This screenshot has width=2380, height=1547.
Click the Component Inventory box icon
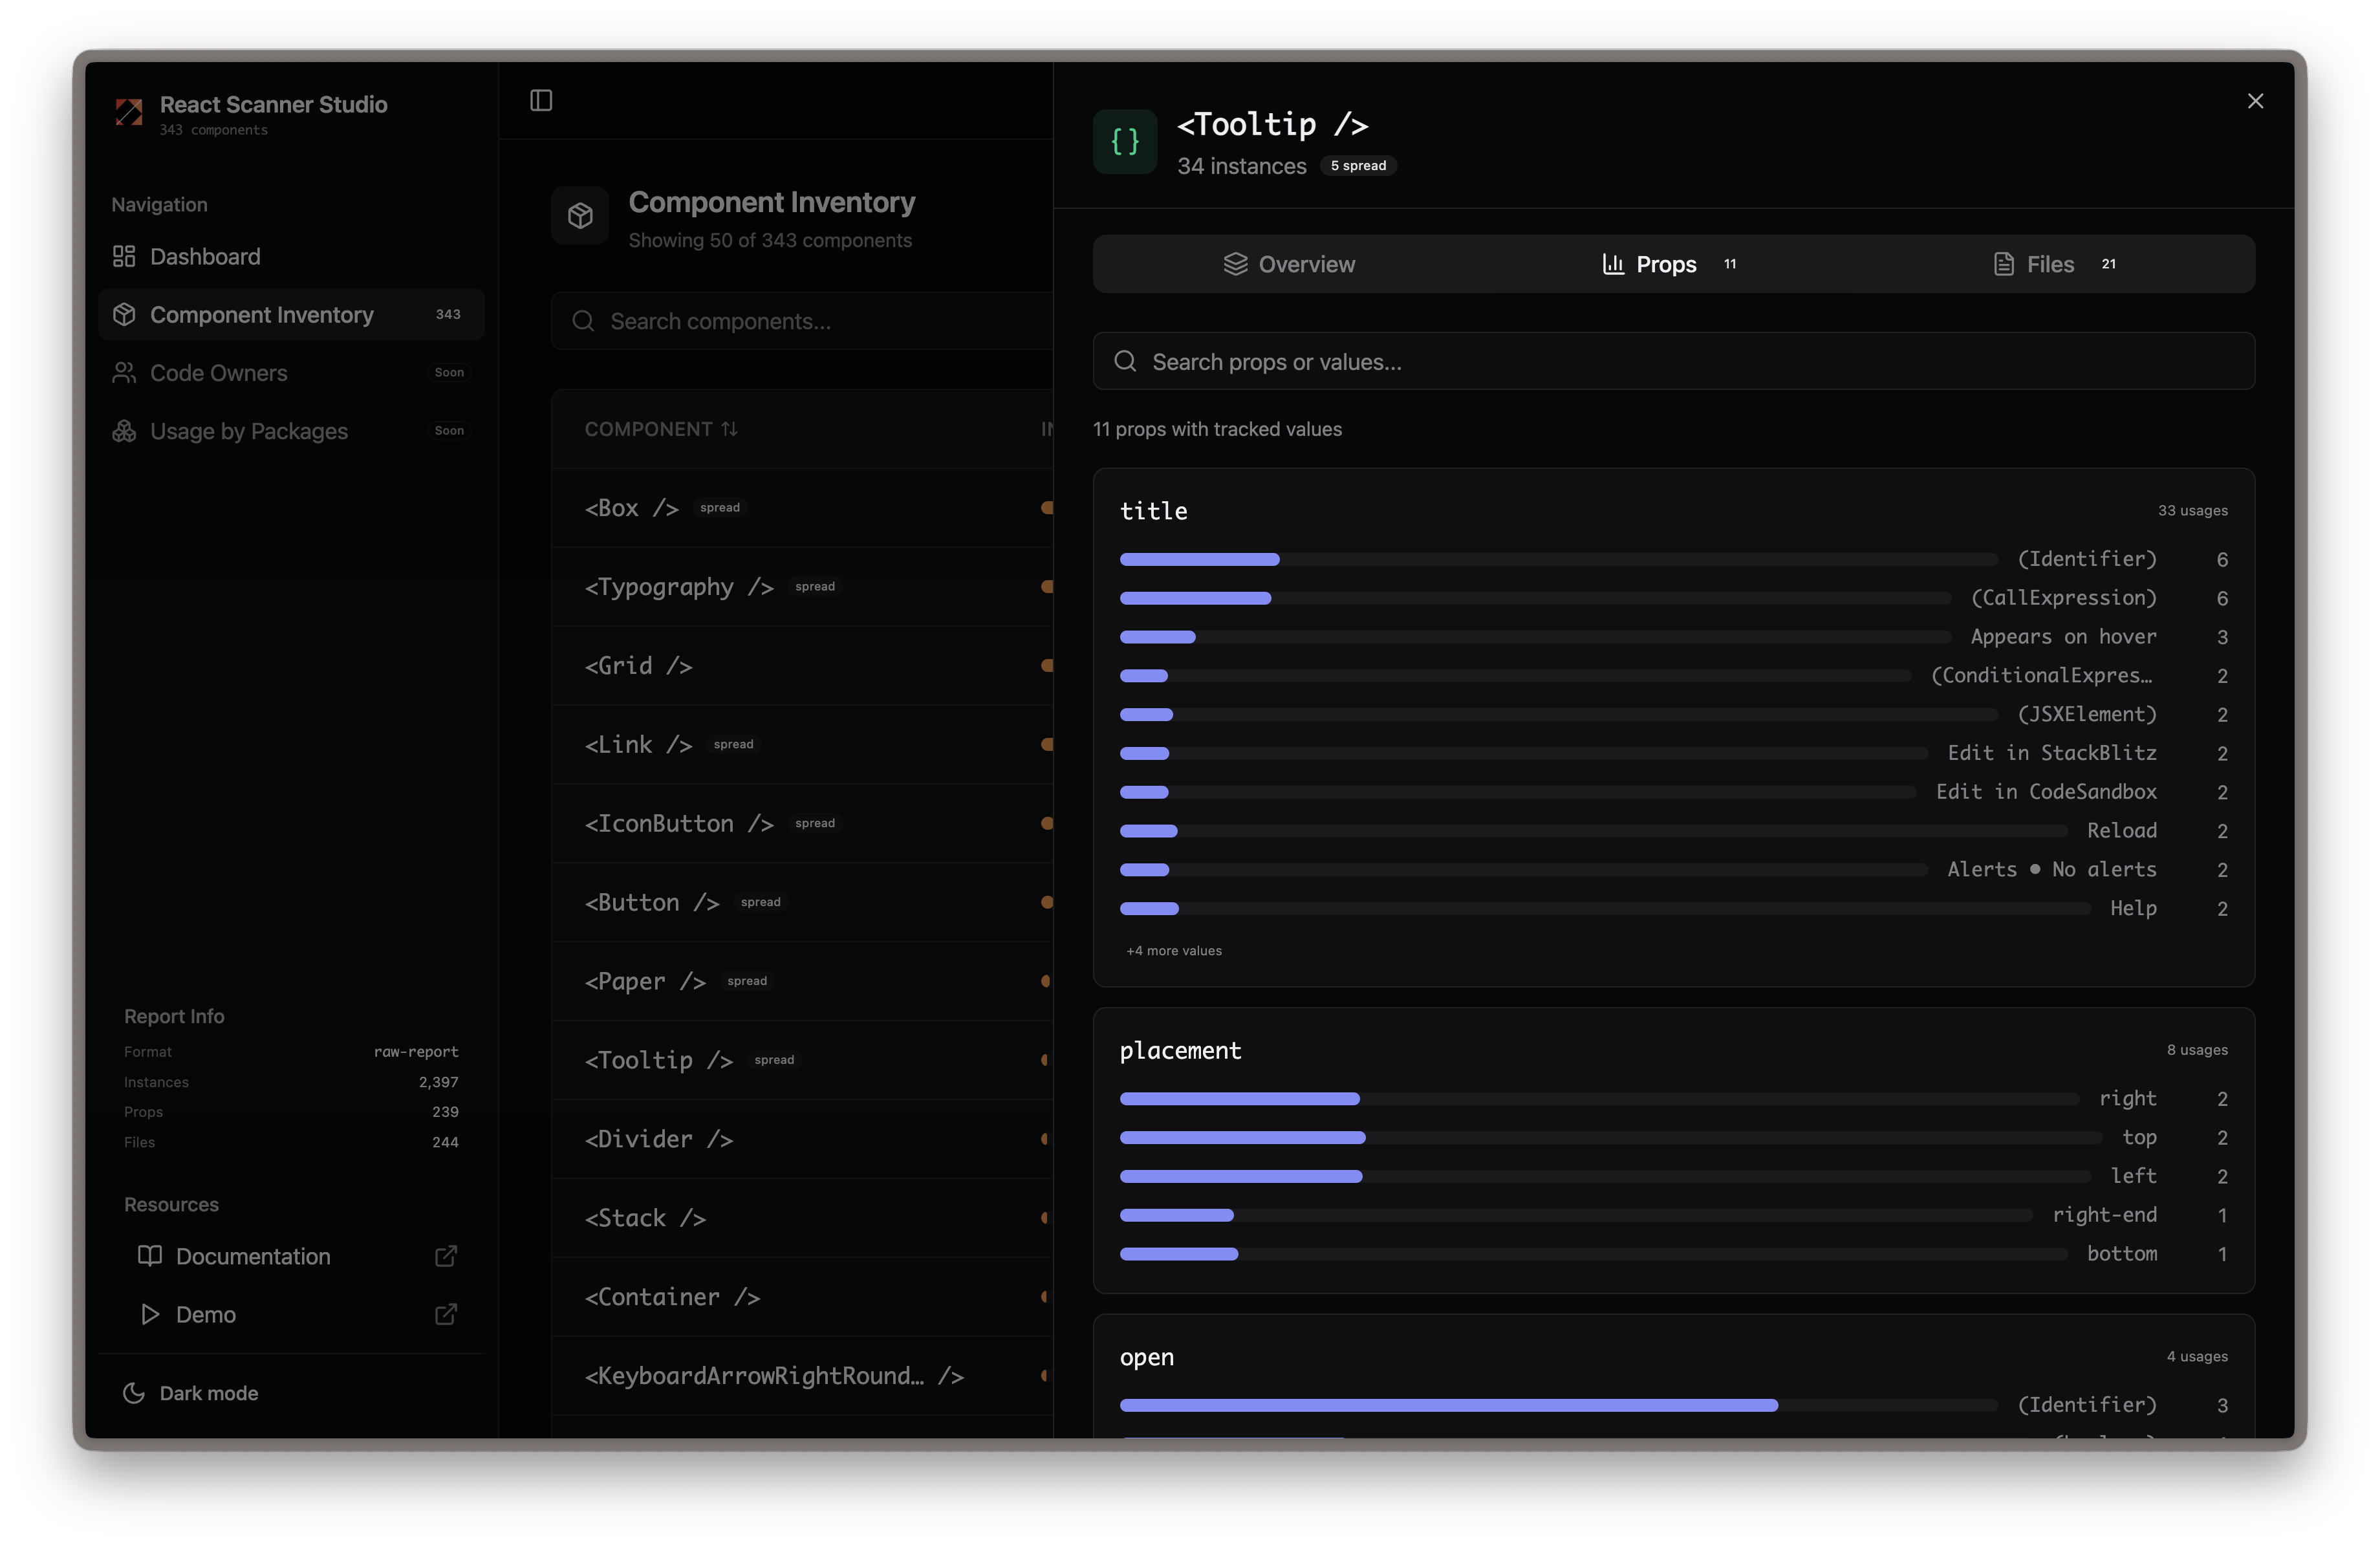point(124,314)
